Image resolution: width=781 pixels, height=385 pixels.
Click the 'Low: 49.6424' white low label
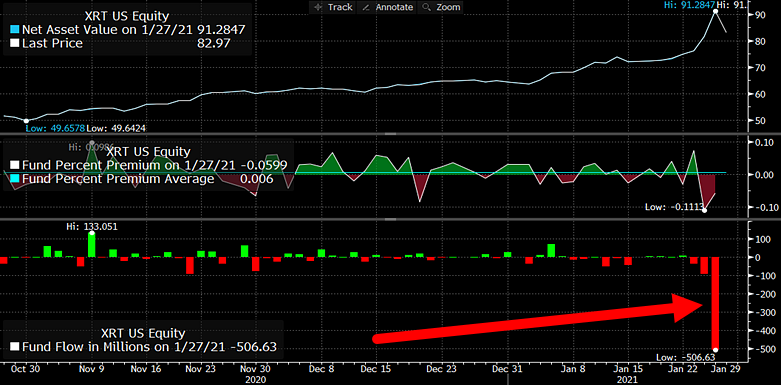point(116,128)
